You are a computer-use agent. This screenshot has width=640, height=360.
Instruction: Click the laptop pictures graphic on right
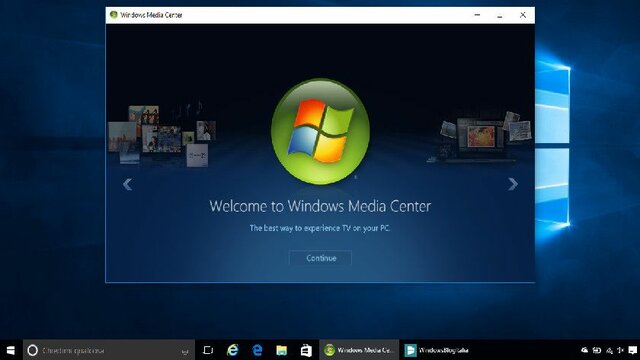coord(480,137)
